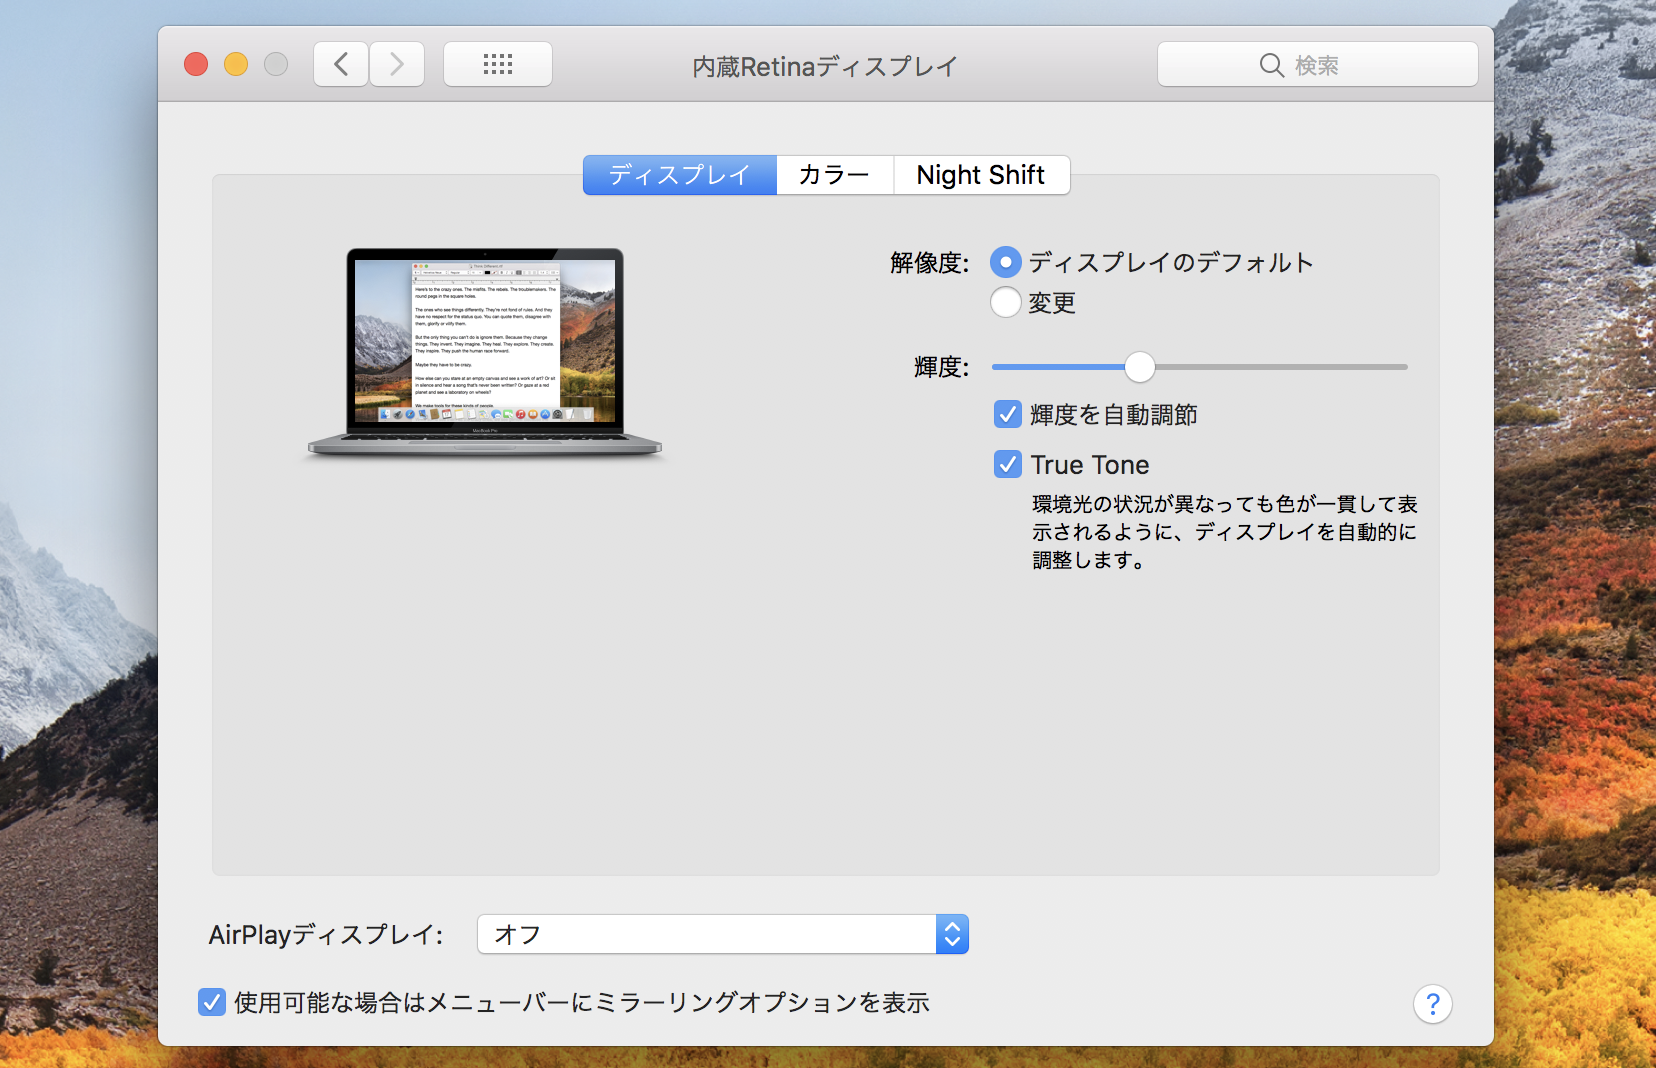Click the AirPlay dropdown blue stepper arrows
This screenshot has height=1068, width=1656.
[x=952, y=934]
